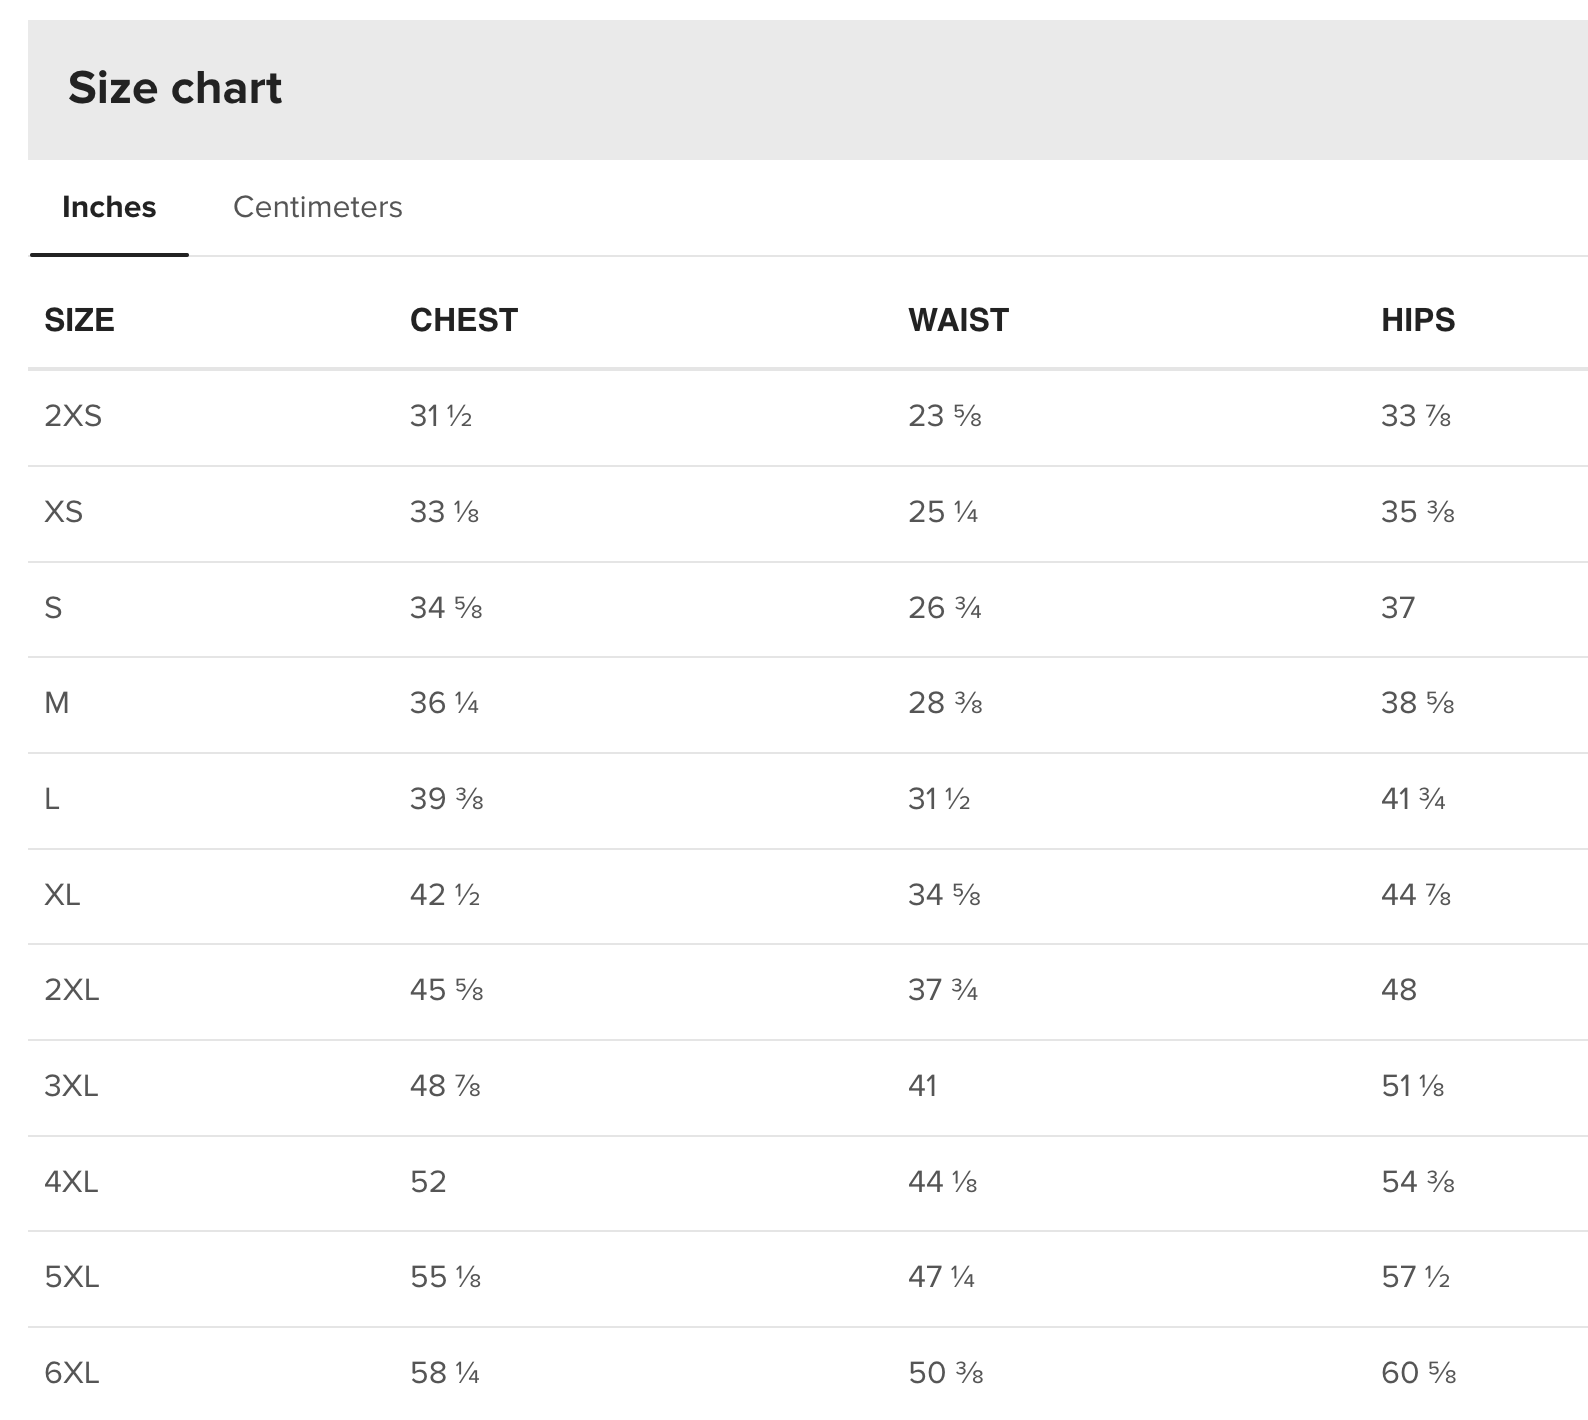Click the XL size row label

(x=62, y=895)
